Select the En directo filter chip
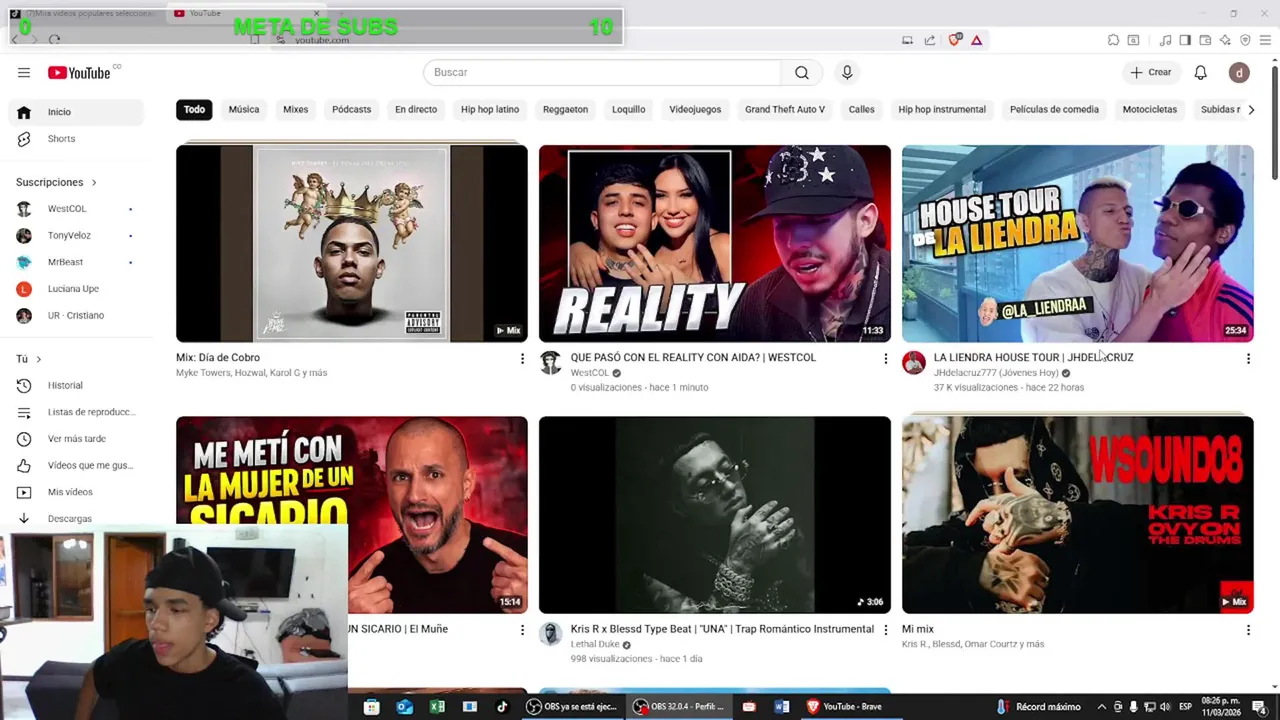This screenshot has height=720, width=1280. [x=416, y=109]
